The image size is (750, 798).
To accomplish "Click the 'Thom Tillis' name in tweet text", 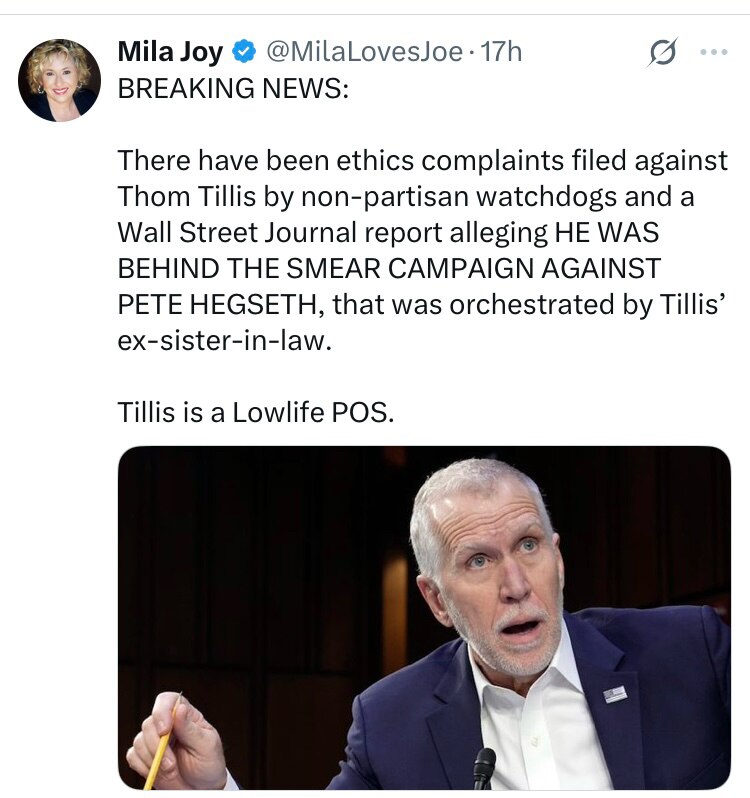I will tap(177, 196).
